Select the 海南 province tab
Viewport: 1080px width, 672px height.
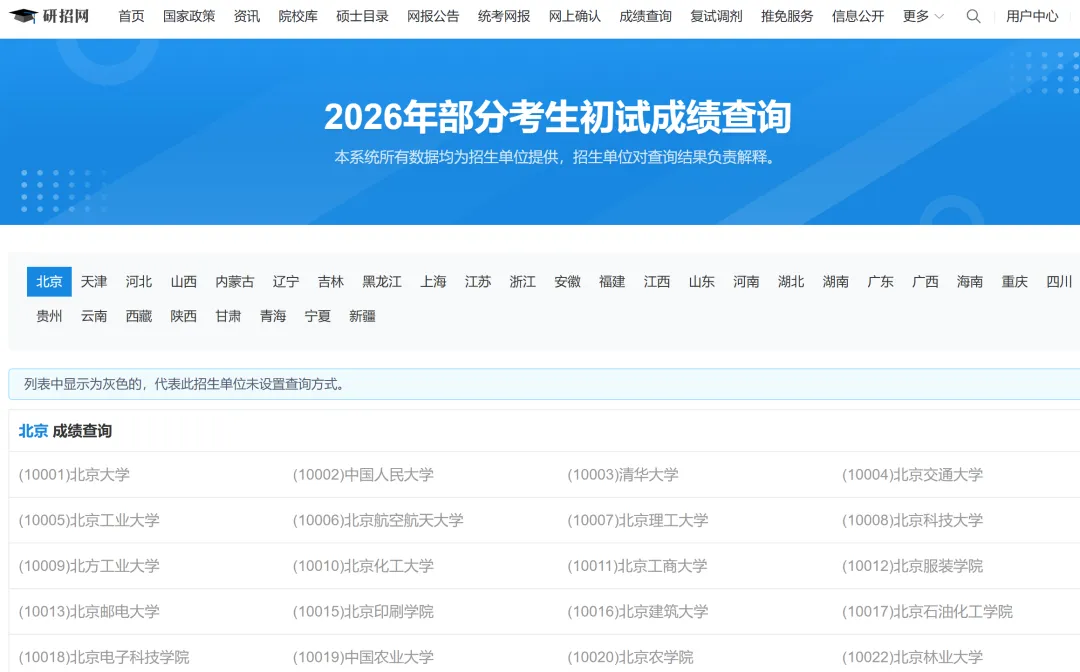970,282
